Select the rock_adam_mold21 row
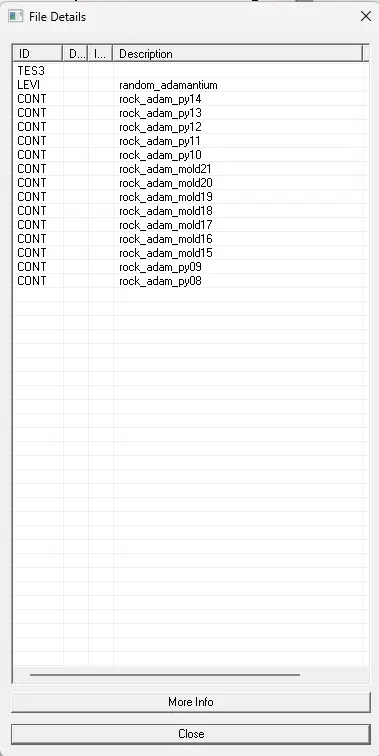This screenshot has height=756, width=379. point(190,169)
